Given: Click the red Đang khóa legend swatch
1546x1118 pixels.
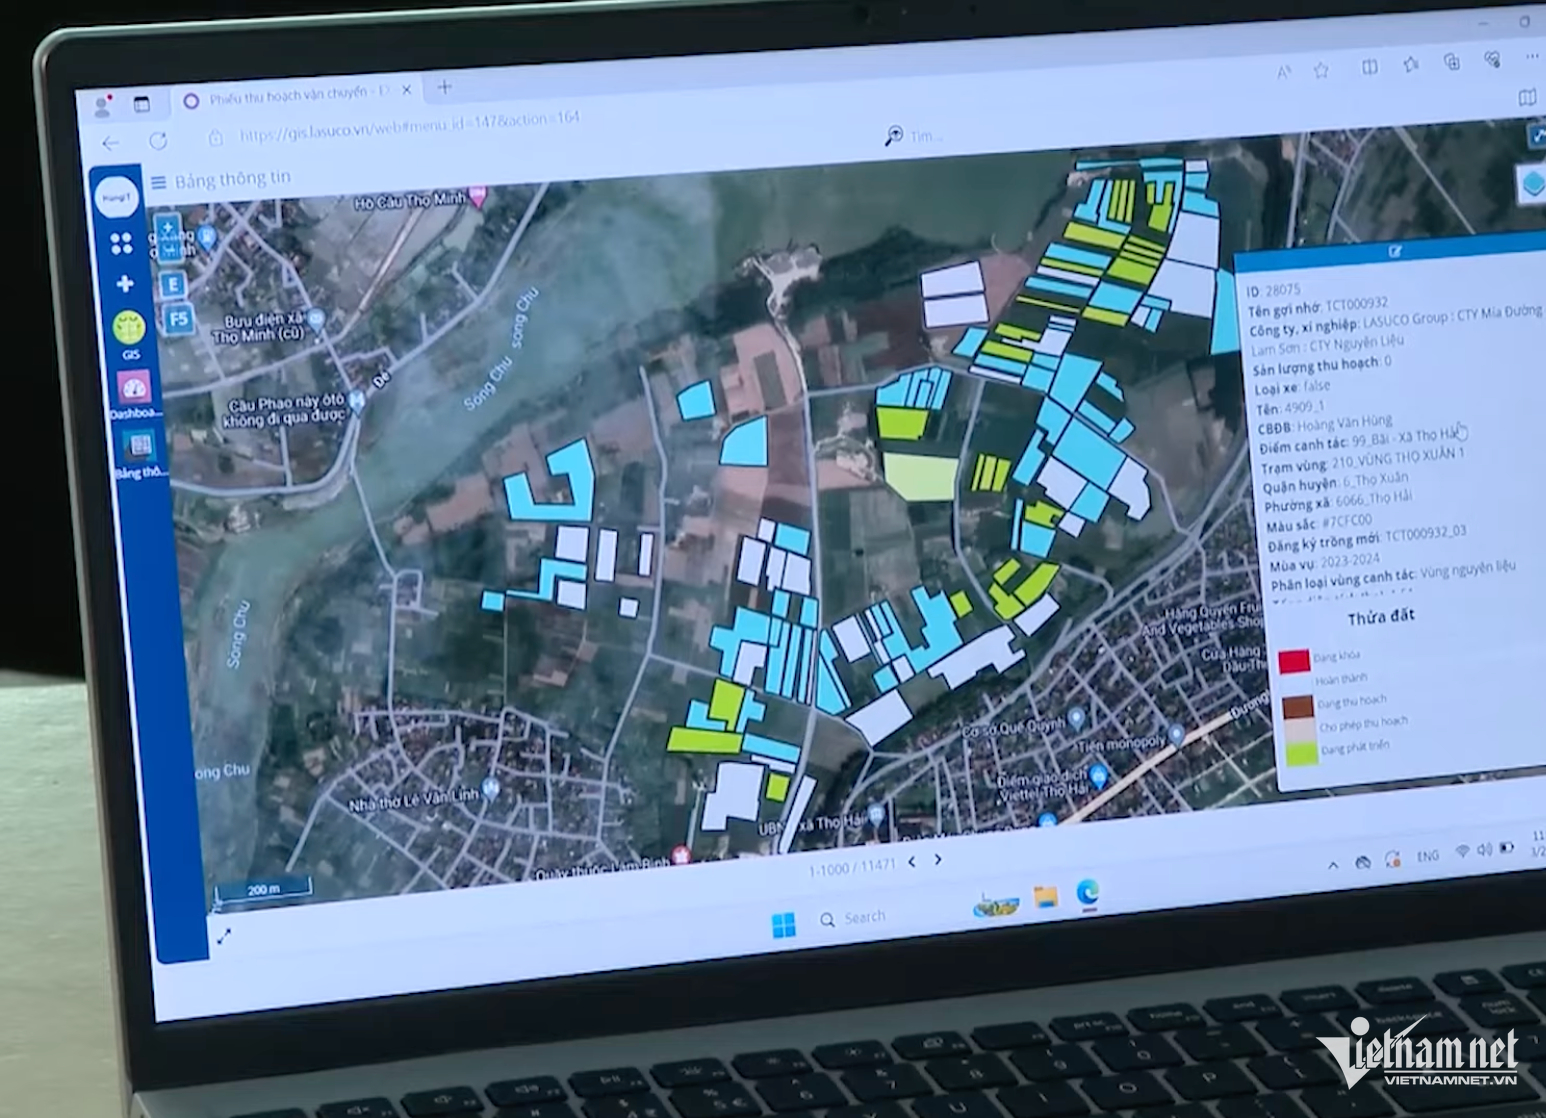Looking at the screenshot, I should coord(1294,661).
